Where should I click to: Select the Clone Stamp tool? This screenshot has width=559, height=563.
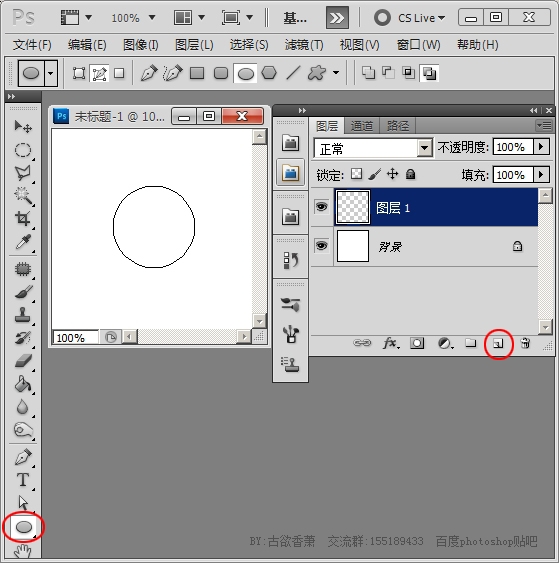click(23, 315)
